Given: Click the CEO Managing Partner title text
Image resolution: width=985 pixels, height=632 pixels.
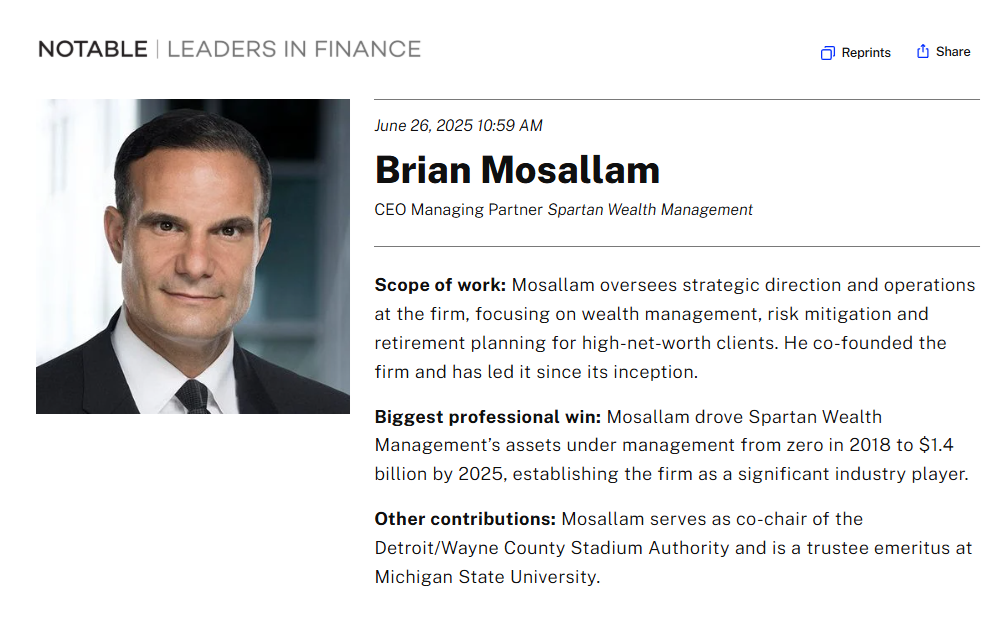Looking at the screenshot, I should coord(459,210).
